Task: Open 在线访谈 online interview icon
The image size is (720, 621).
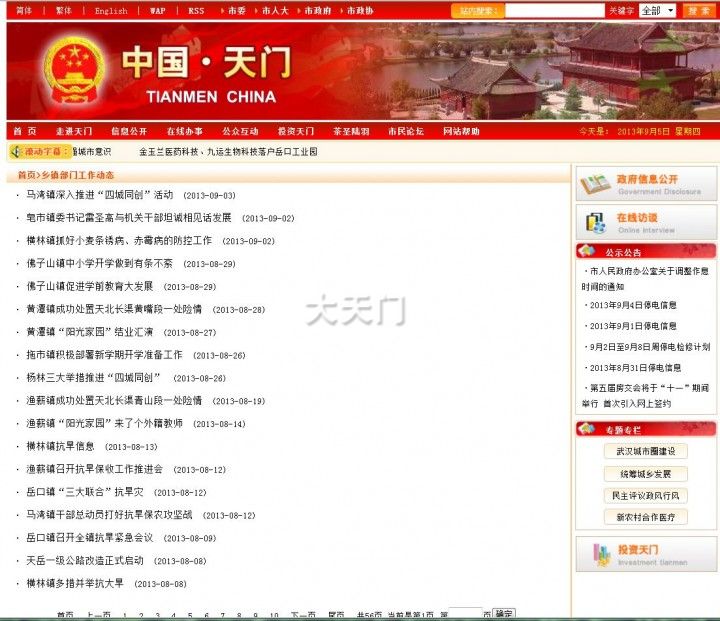Action: click(x=595, y=223)
